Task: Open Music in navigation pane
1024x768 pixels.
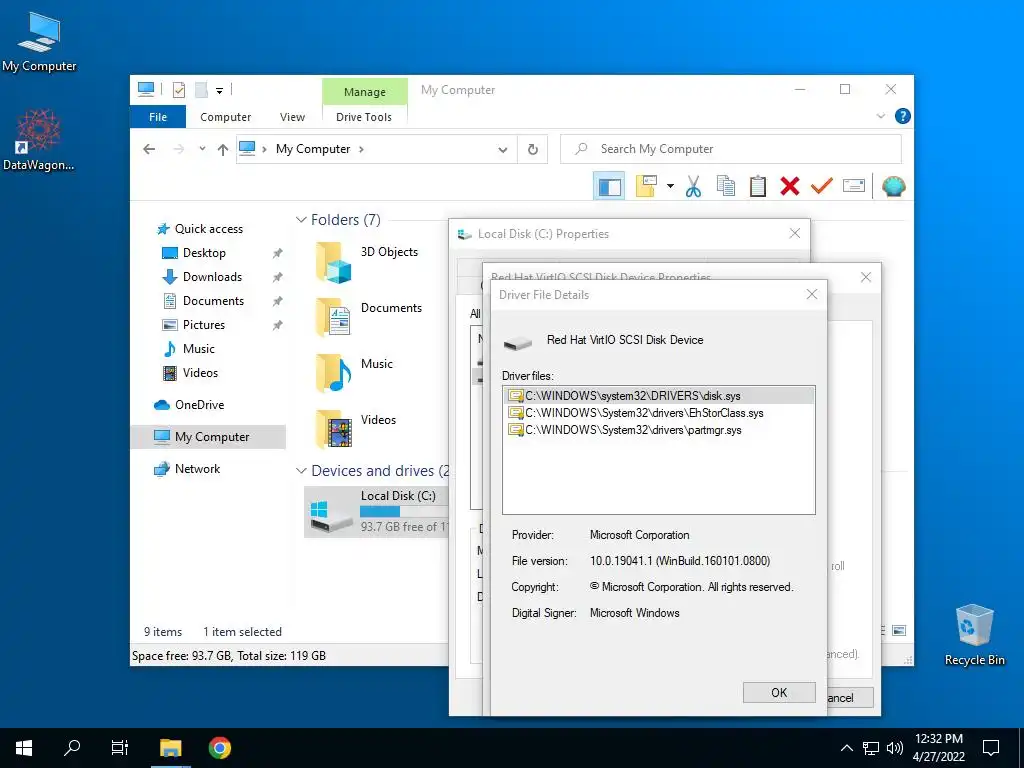Action: [x=199, y=349]
